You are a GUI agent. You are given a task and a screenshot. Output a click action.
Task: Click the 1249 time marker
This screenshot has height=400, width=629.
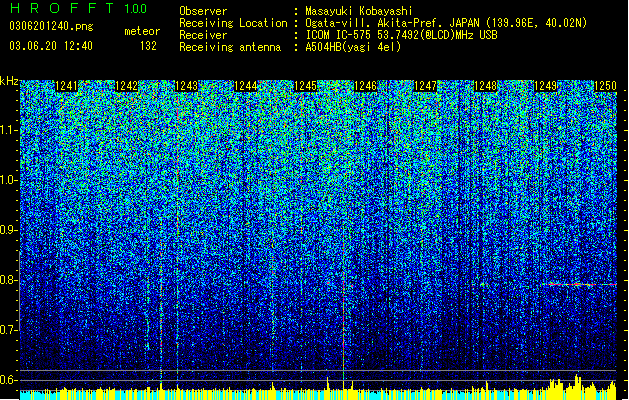pos(546,86)
